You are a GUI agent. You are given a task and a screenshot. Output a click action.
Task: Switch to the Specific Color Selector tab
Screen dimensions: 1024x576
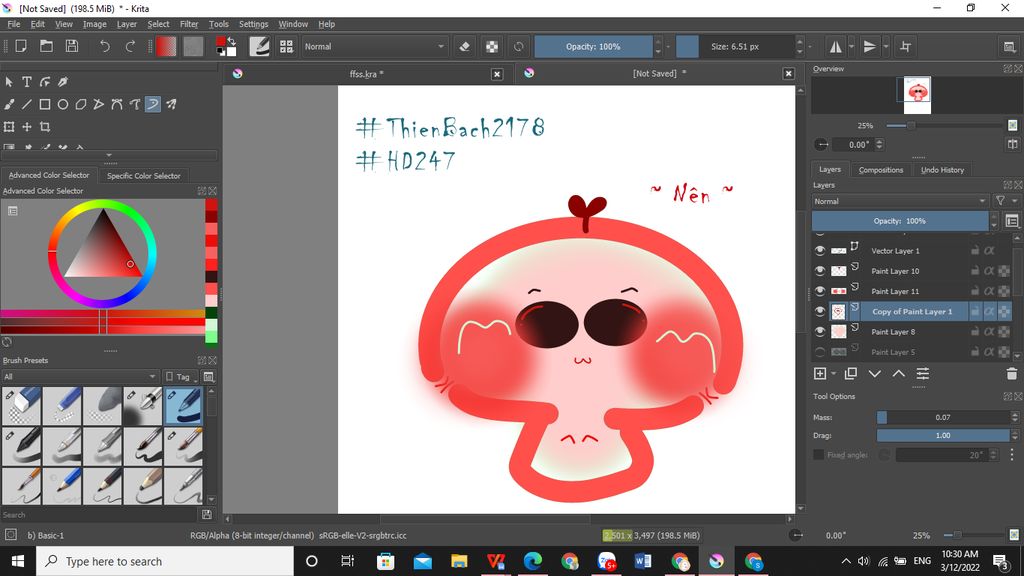click(144, 176)
